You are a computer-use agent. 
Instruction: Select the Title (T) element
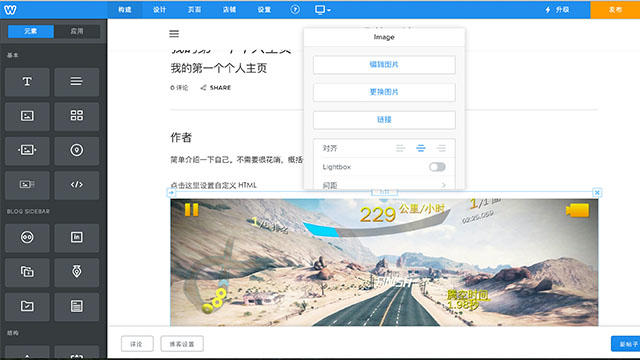27,82
